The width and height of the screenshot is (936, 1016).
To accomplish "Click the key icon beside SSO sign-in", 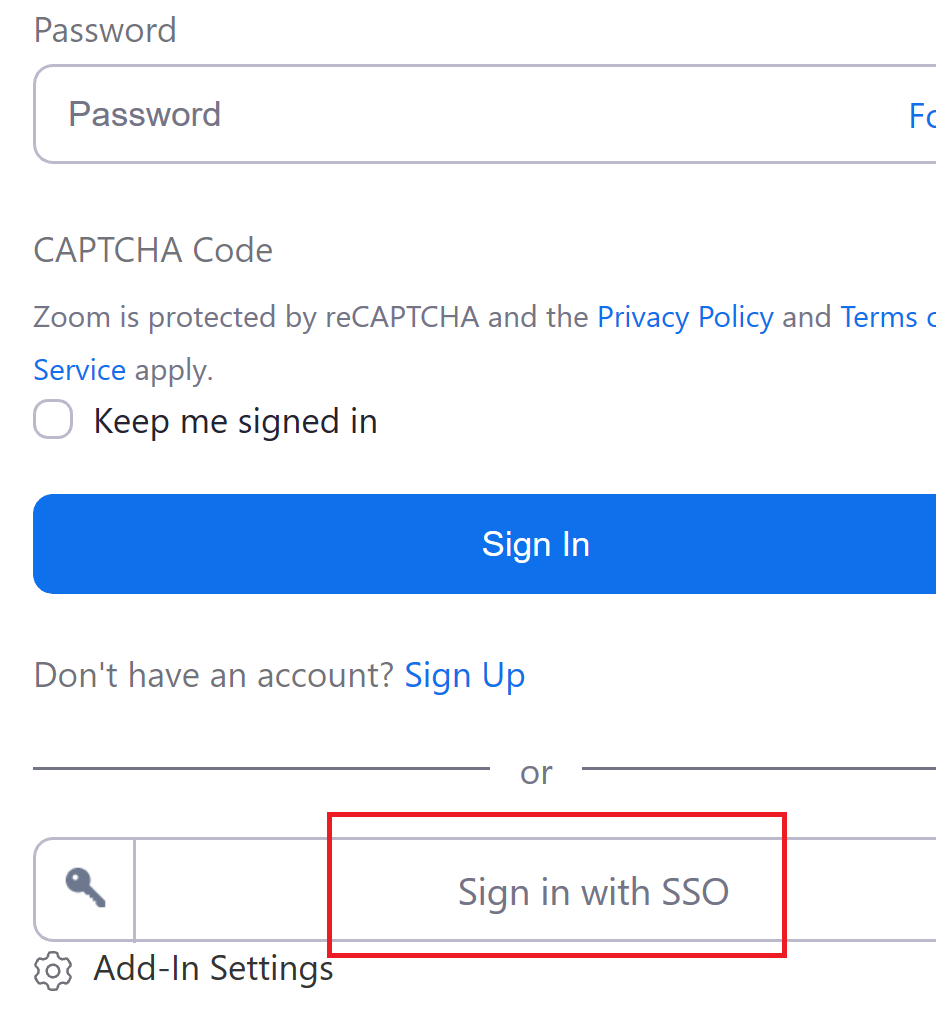I will pos(86,888).
